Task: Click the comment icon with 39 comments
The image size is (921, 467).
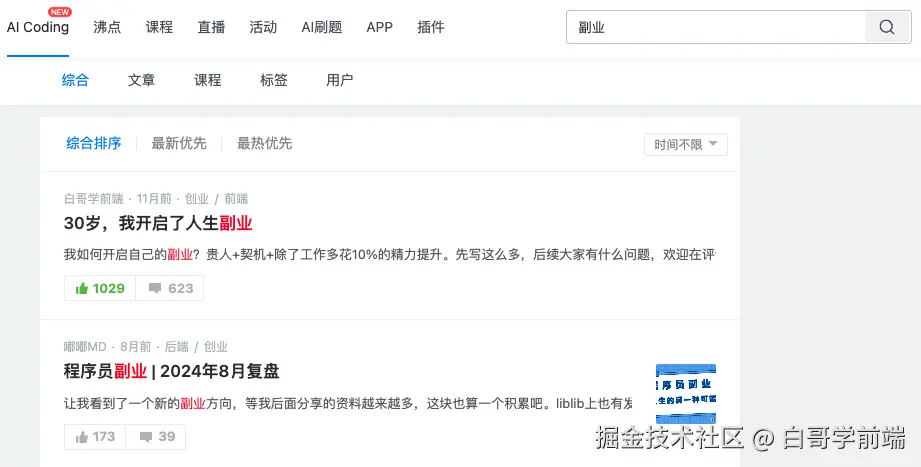Action: tap(146, 437)
